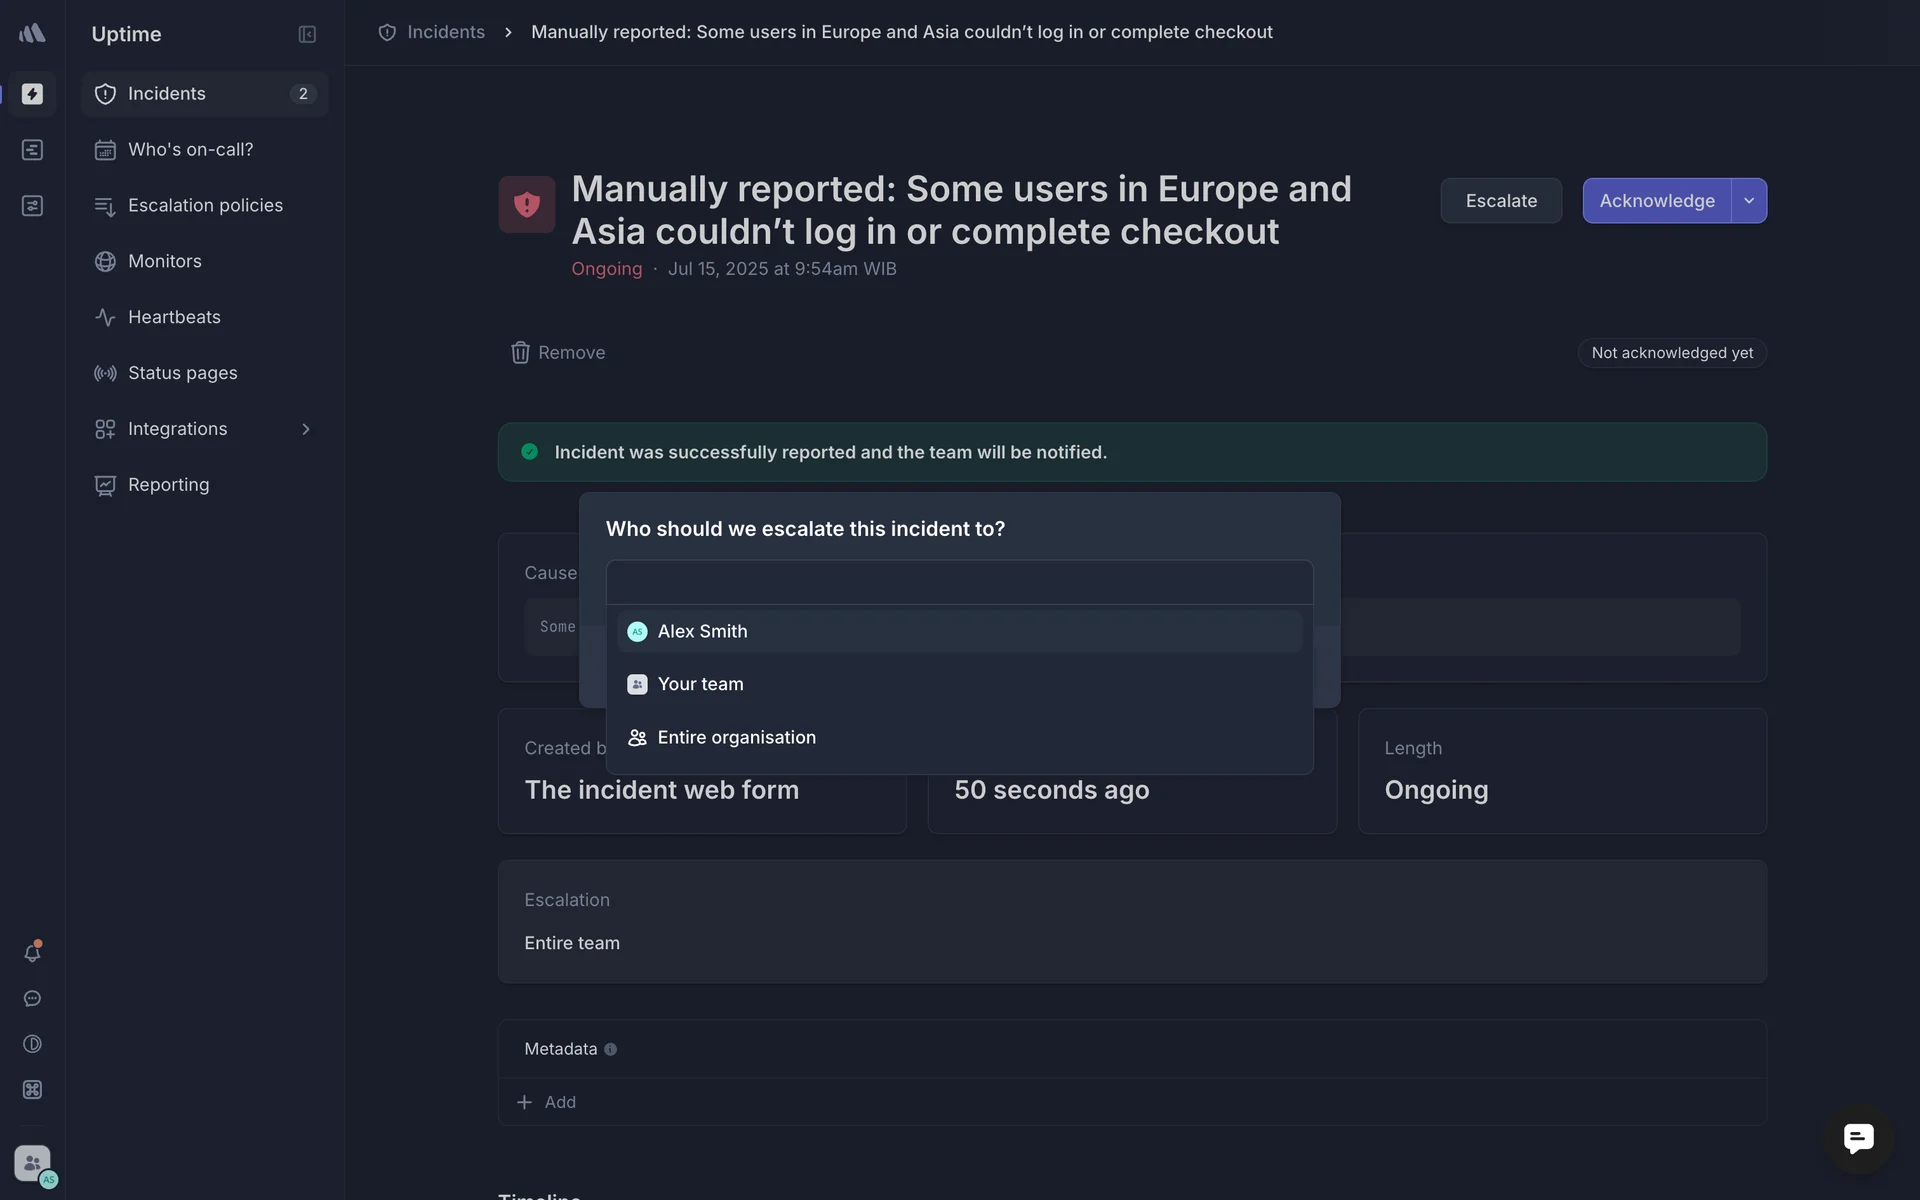Click the Escalate button

tap(1500, 201)
